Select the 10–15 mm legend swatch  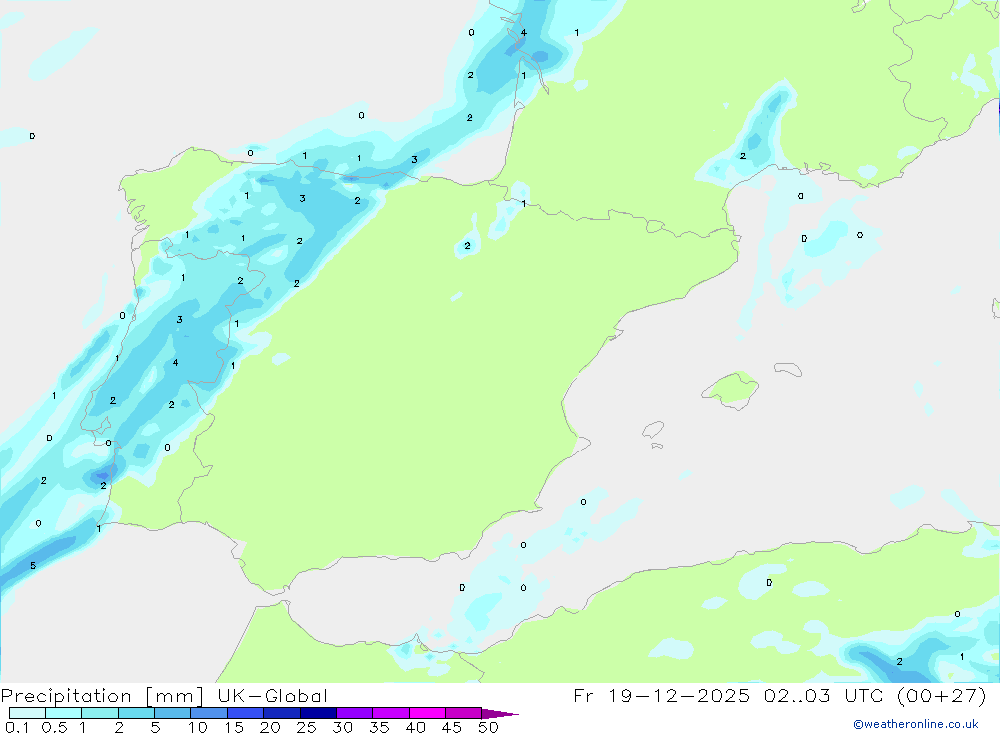[x=209, y=713]
